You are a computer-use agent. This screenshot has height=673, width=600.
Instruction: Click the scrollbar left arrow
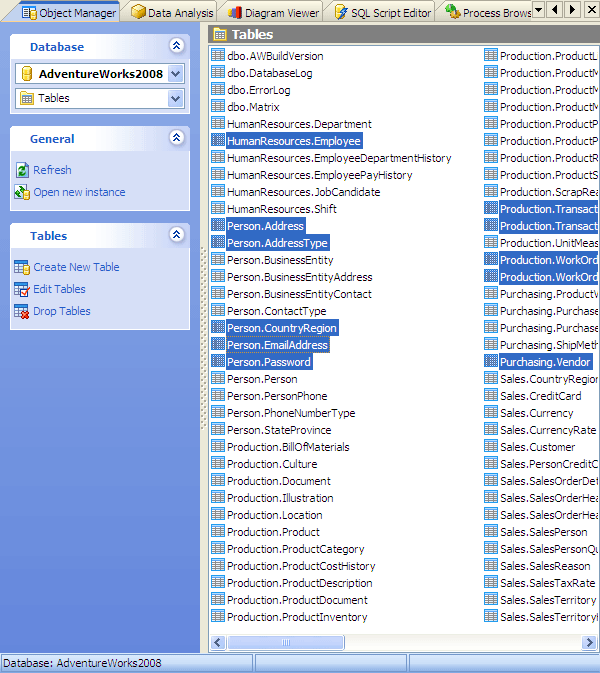pyautogui.click(x=218, y=643)
